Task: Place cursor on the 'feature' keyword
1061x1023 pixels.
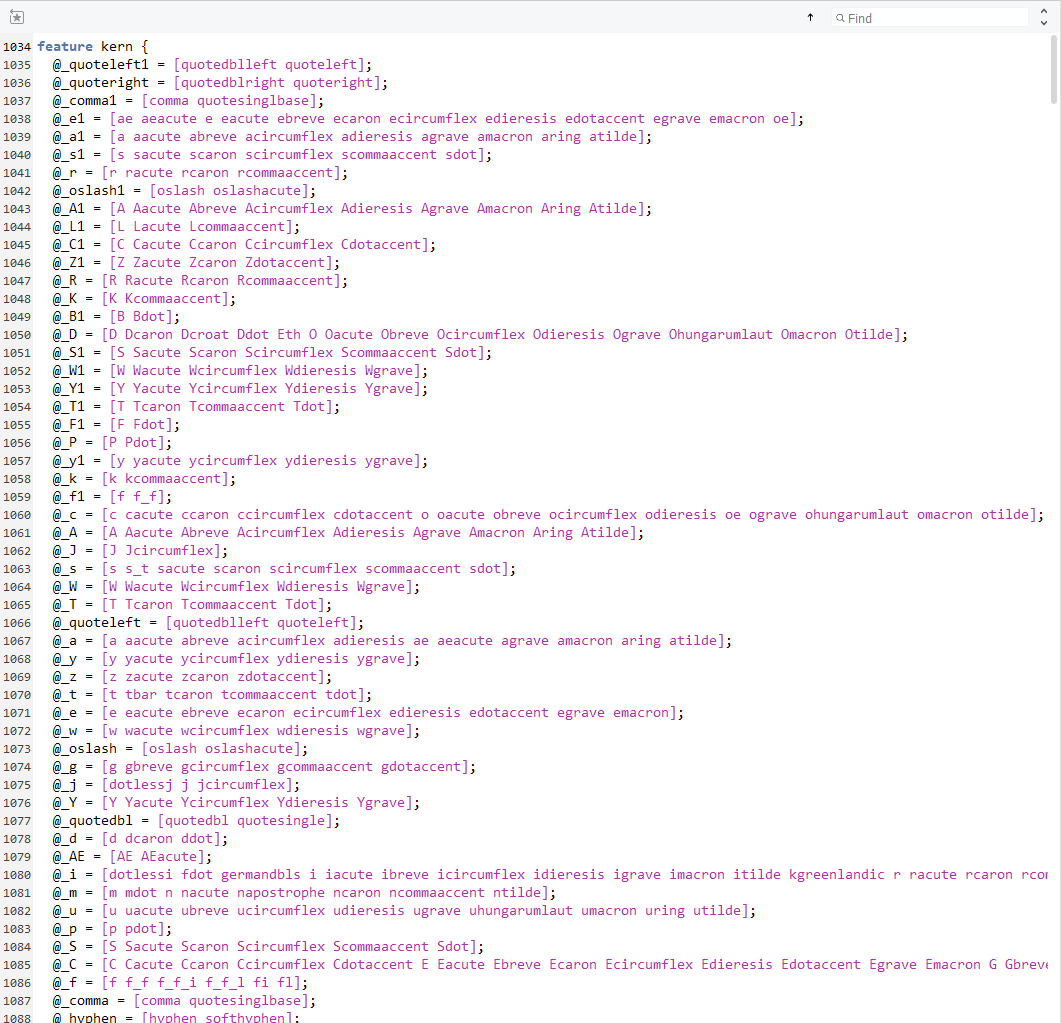Action: 65,47
